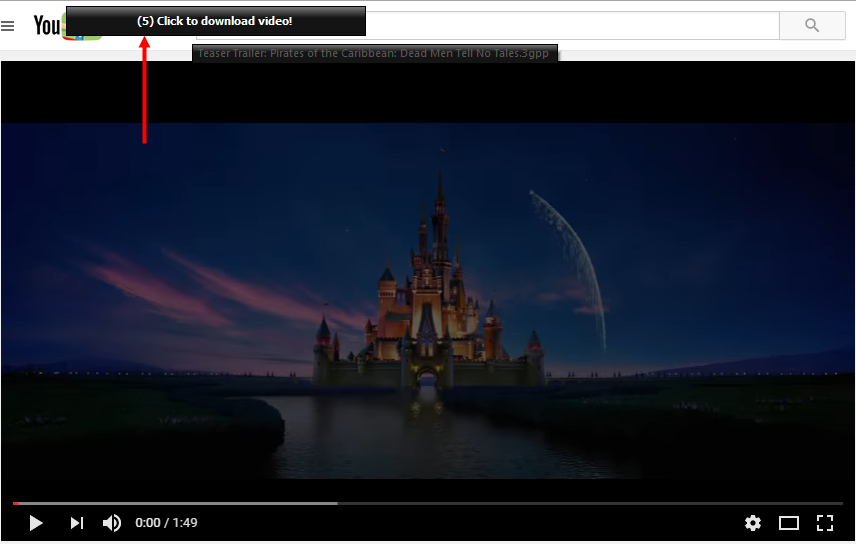This screenshot has height=544, width=856.
Task: Mute the video sound
Action: pyautogui.click(x=112, y=523)
